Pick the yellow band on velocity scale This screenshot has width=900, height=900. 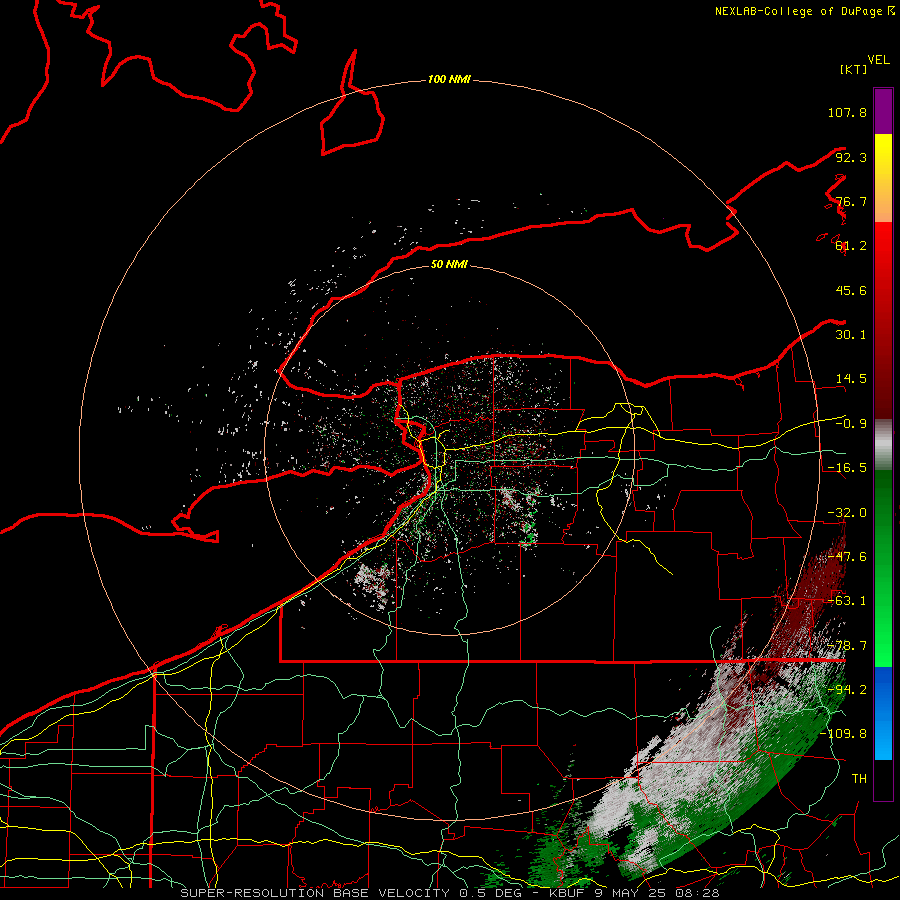pos(883,178)
